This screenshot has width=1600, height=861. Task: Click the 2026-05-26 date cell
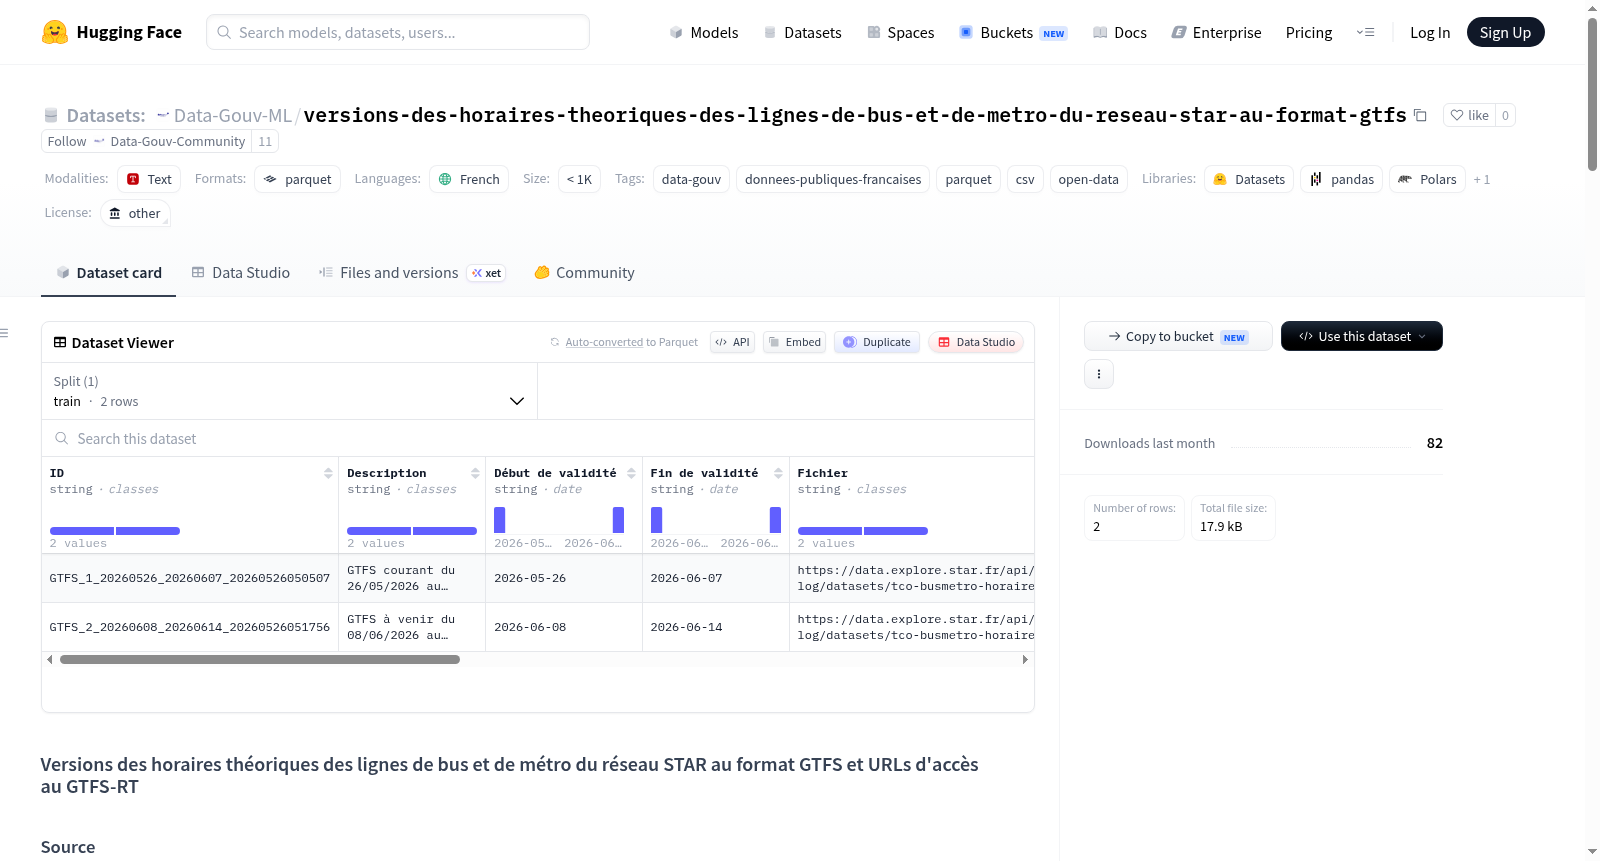point(564,578)
